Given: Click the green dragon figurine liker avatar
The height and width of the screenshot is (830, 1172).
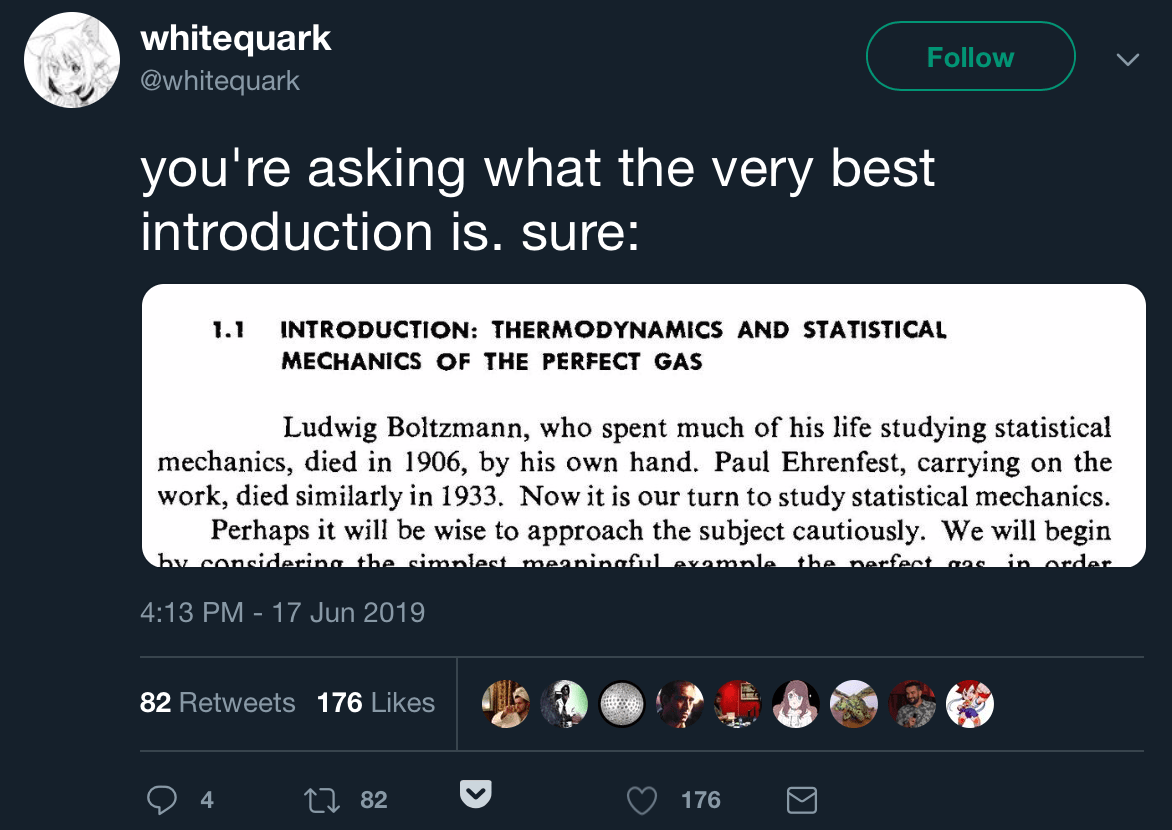Looking at the screenshot, I should [854, 704].
